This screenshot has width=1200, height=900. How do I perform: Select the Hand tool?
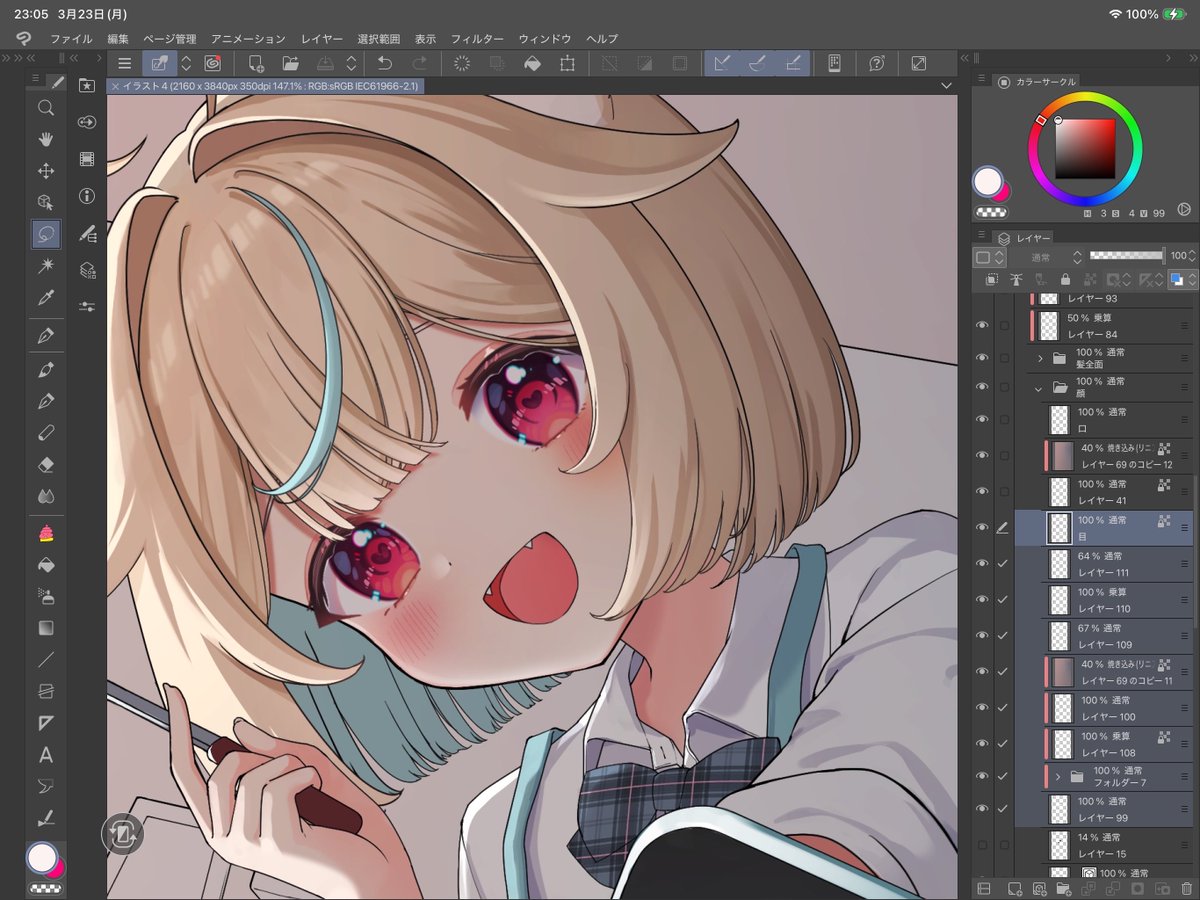coord(45,141)
